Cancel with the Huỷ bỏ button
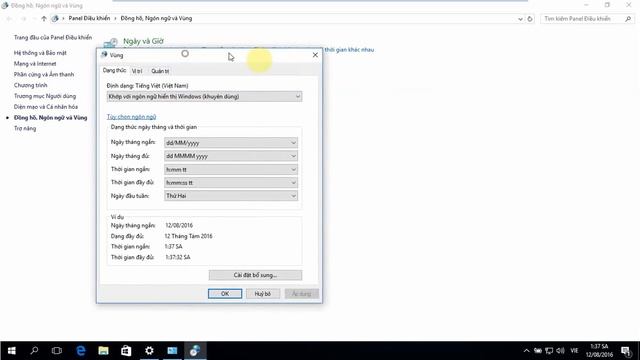 262,293
